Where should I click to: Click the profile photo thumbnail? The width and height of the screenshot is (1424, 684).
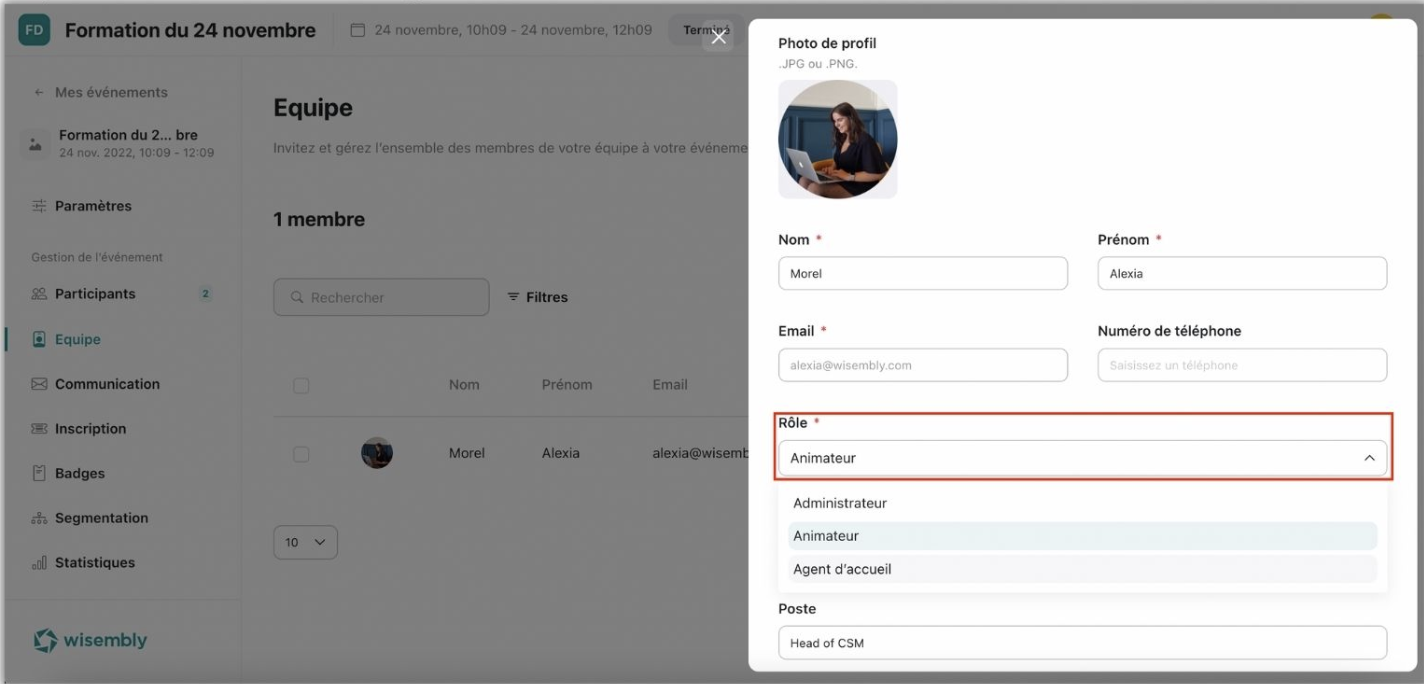tap(837, 139)
